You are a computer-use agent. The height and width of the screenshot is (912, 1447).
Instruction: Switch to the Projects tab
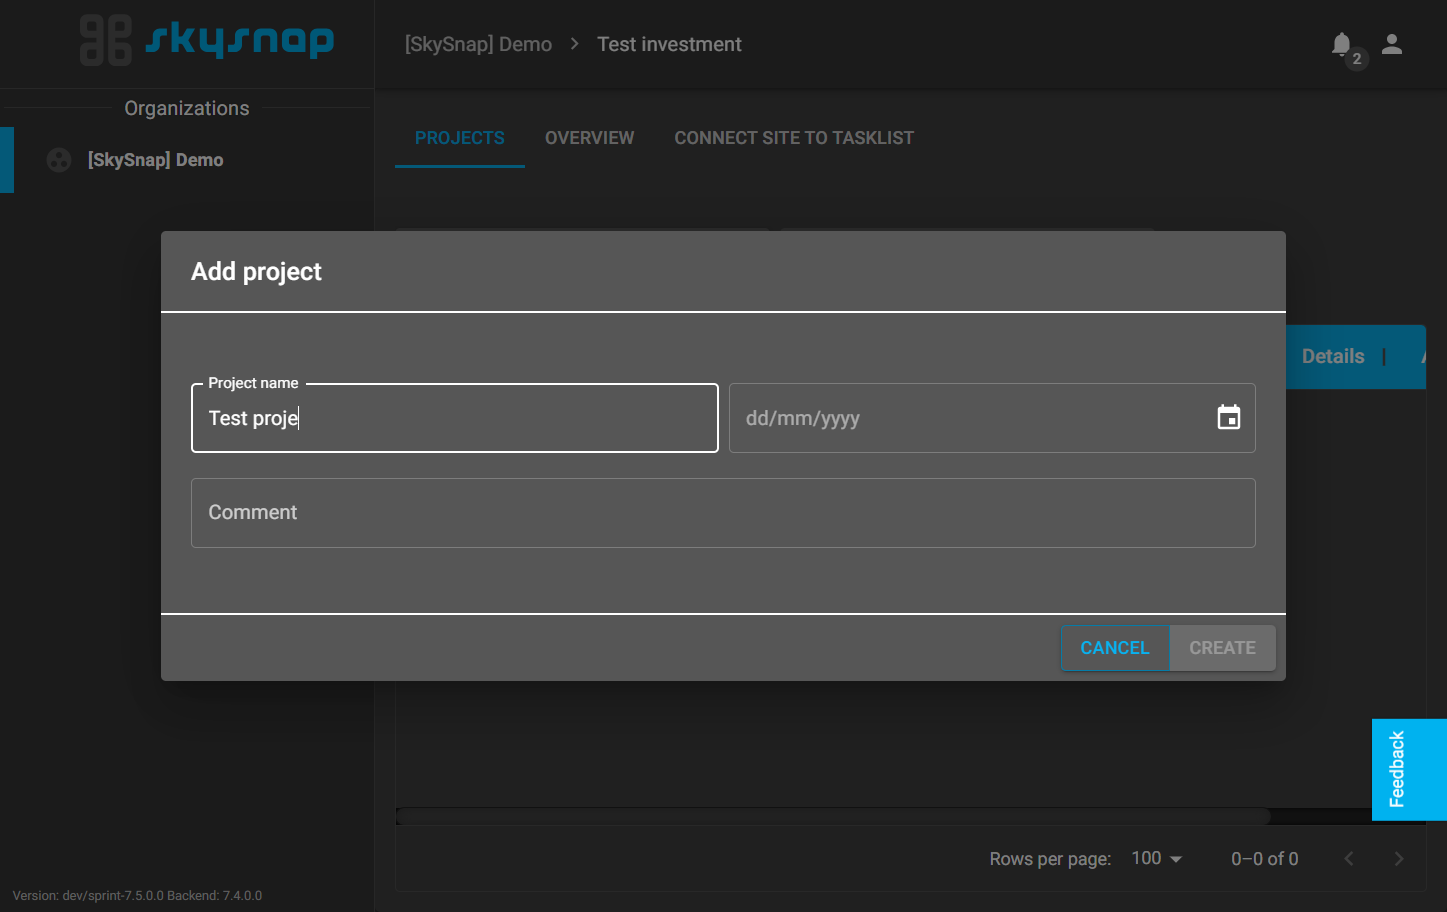pyautogui.click(x=460, y=138)
